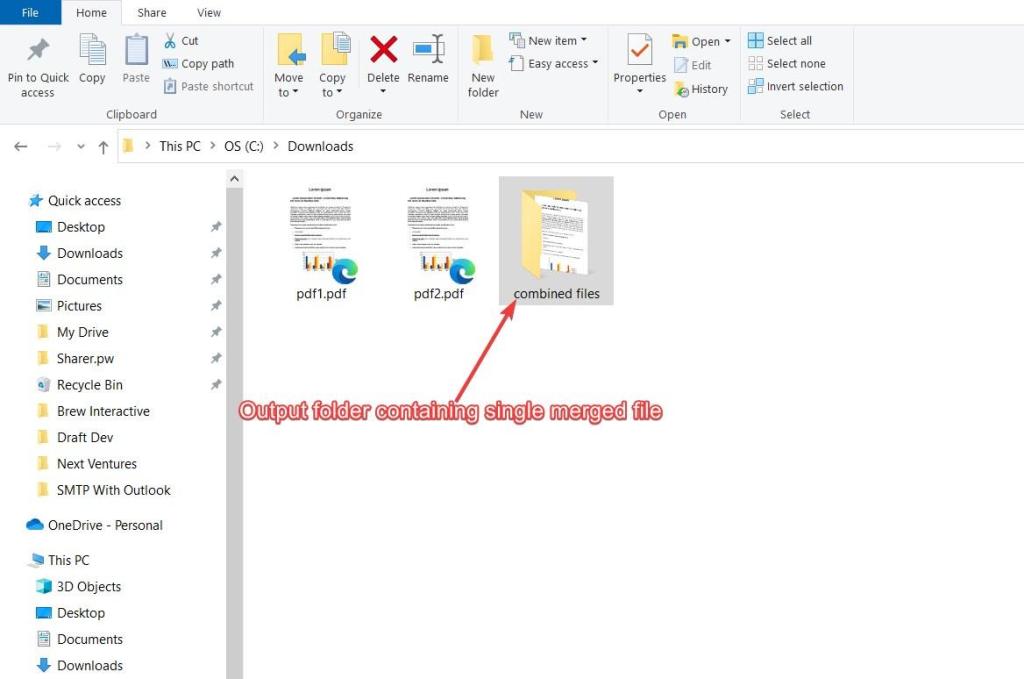
Task: Open the Easy access dropdown menu
Action: tap(553, 63)
